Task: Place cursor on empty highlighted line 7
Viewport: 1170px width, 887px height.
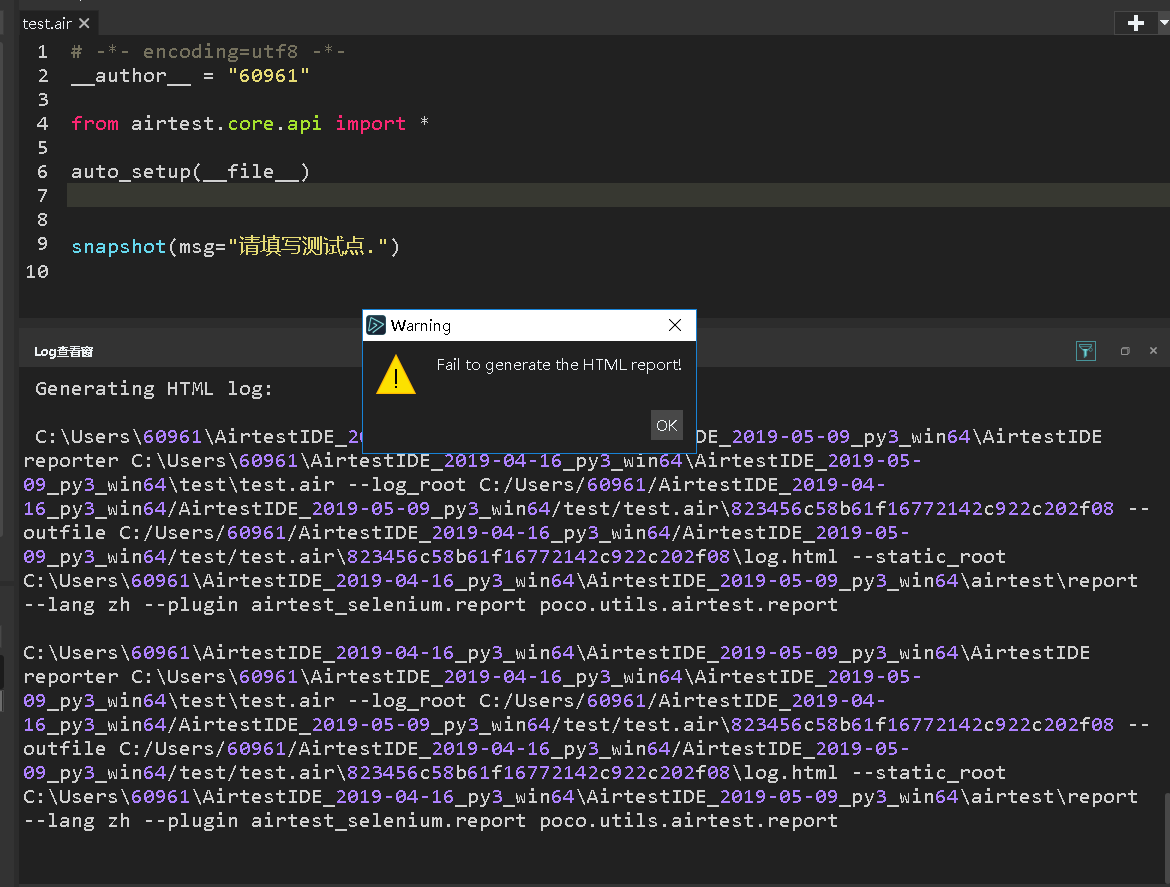Action: pos(618,195)
